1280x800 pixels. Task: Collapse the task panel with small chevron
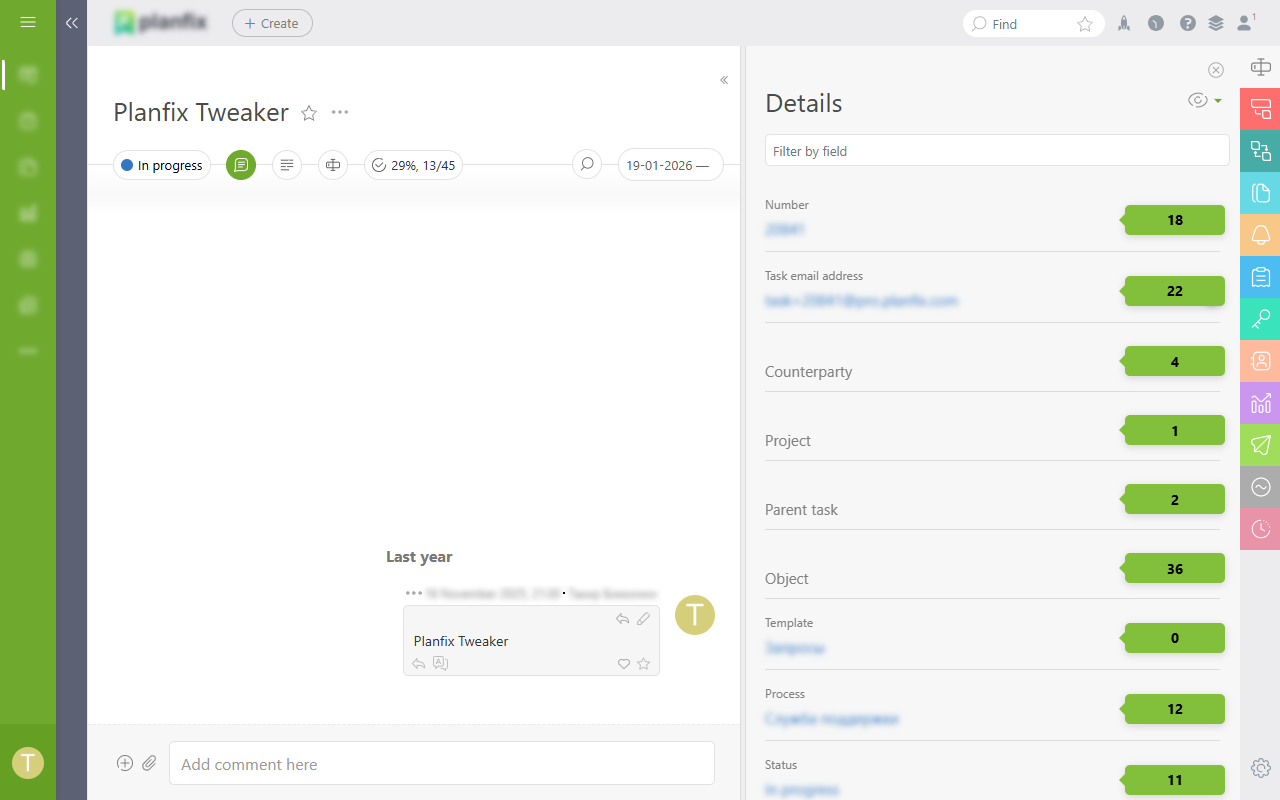point(724,80)
